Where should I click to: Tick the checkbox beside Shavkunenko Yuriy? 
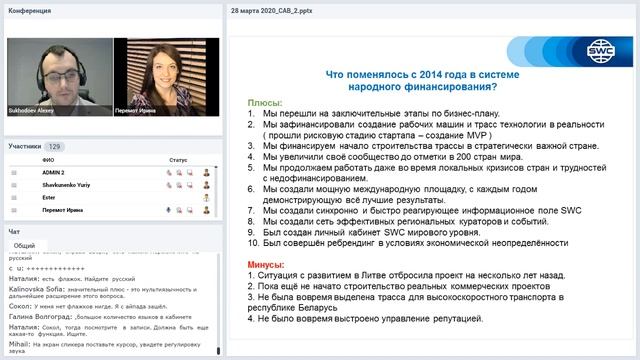[x=14, y=185]
